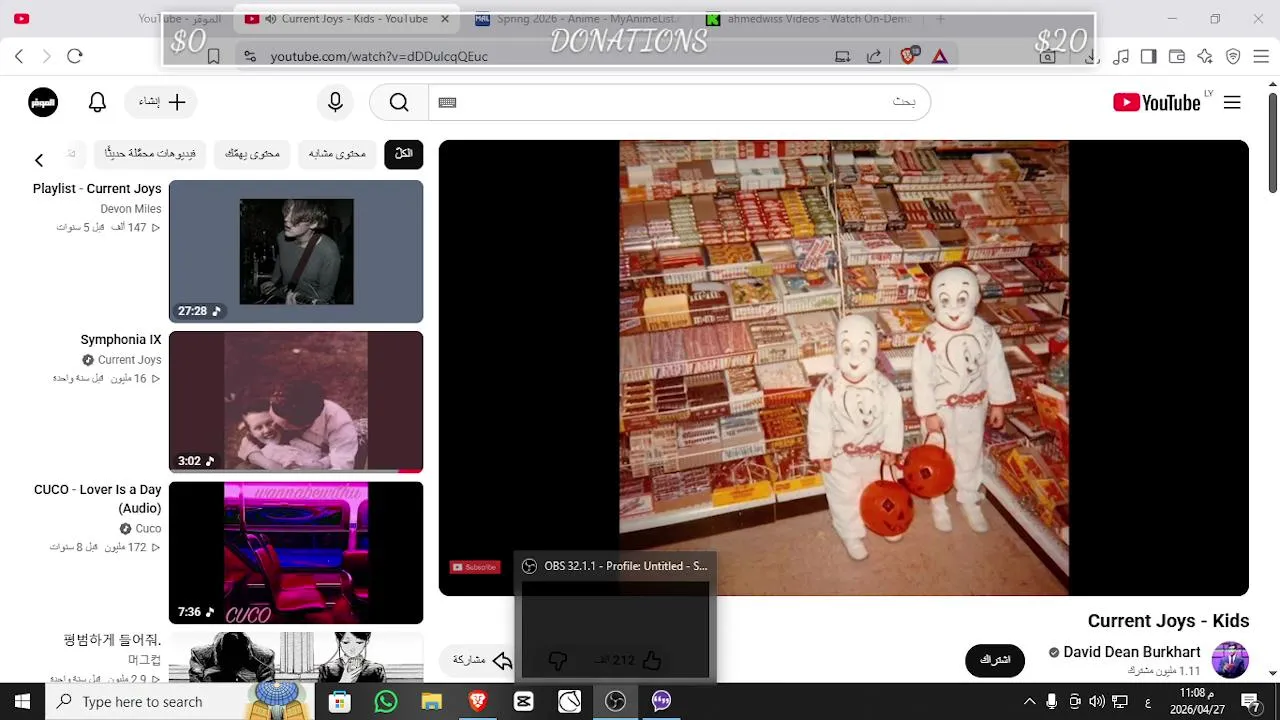Reload the current YouTube page
Screen dimensions: 1280x720
(74, 56)
